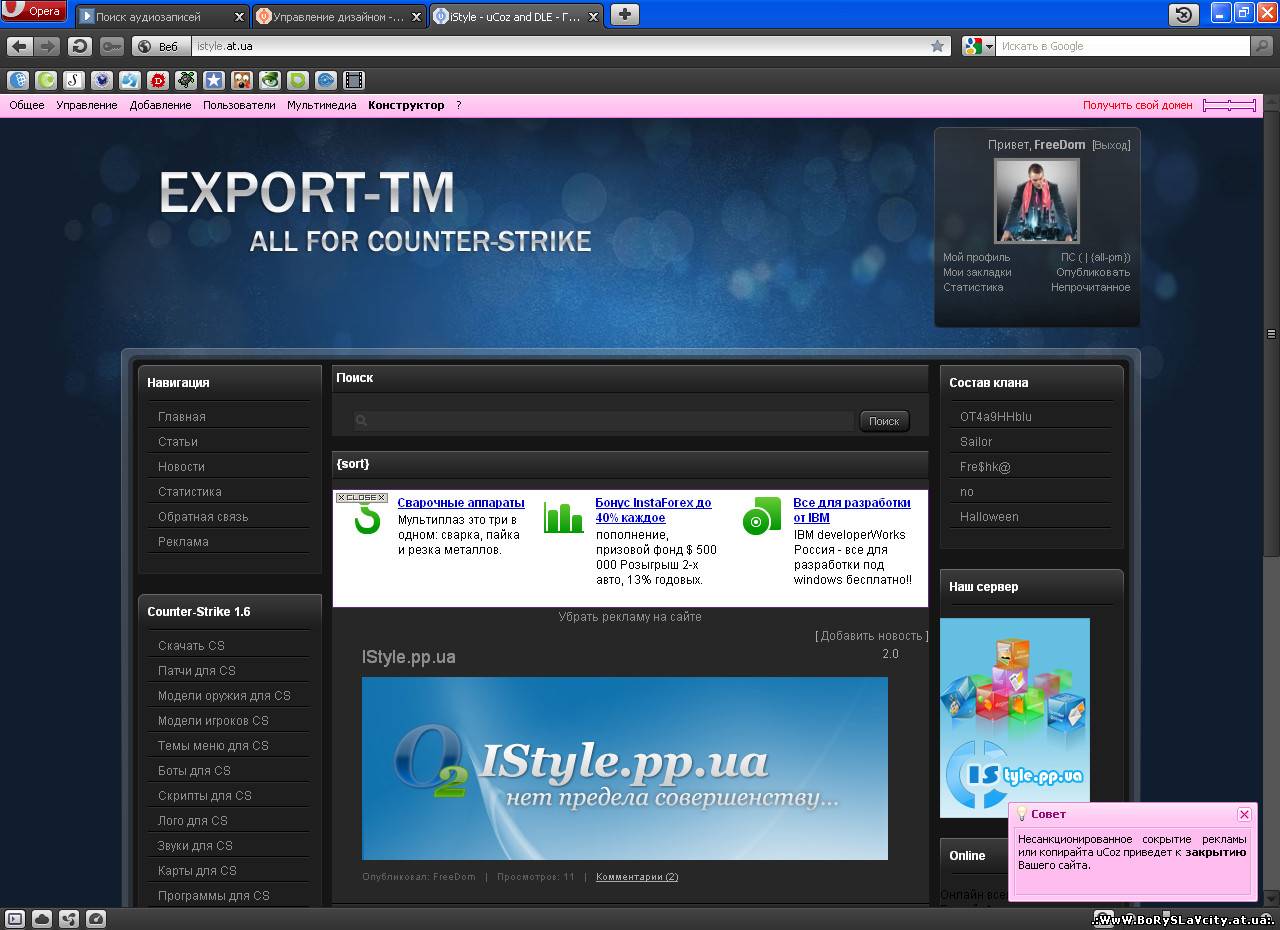Click the browser forward arrow

[47, 46]
